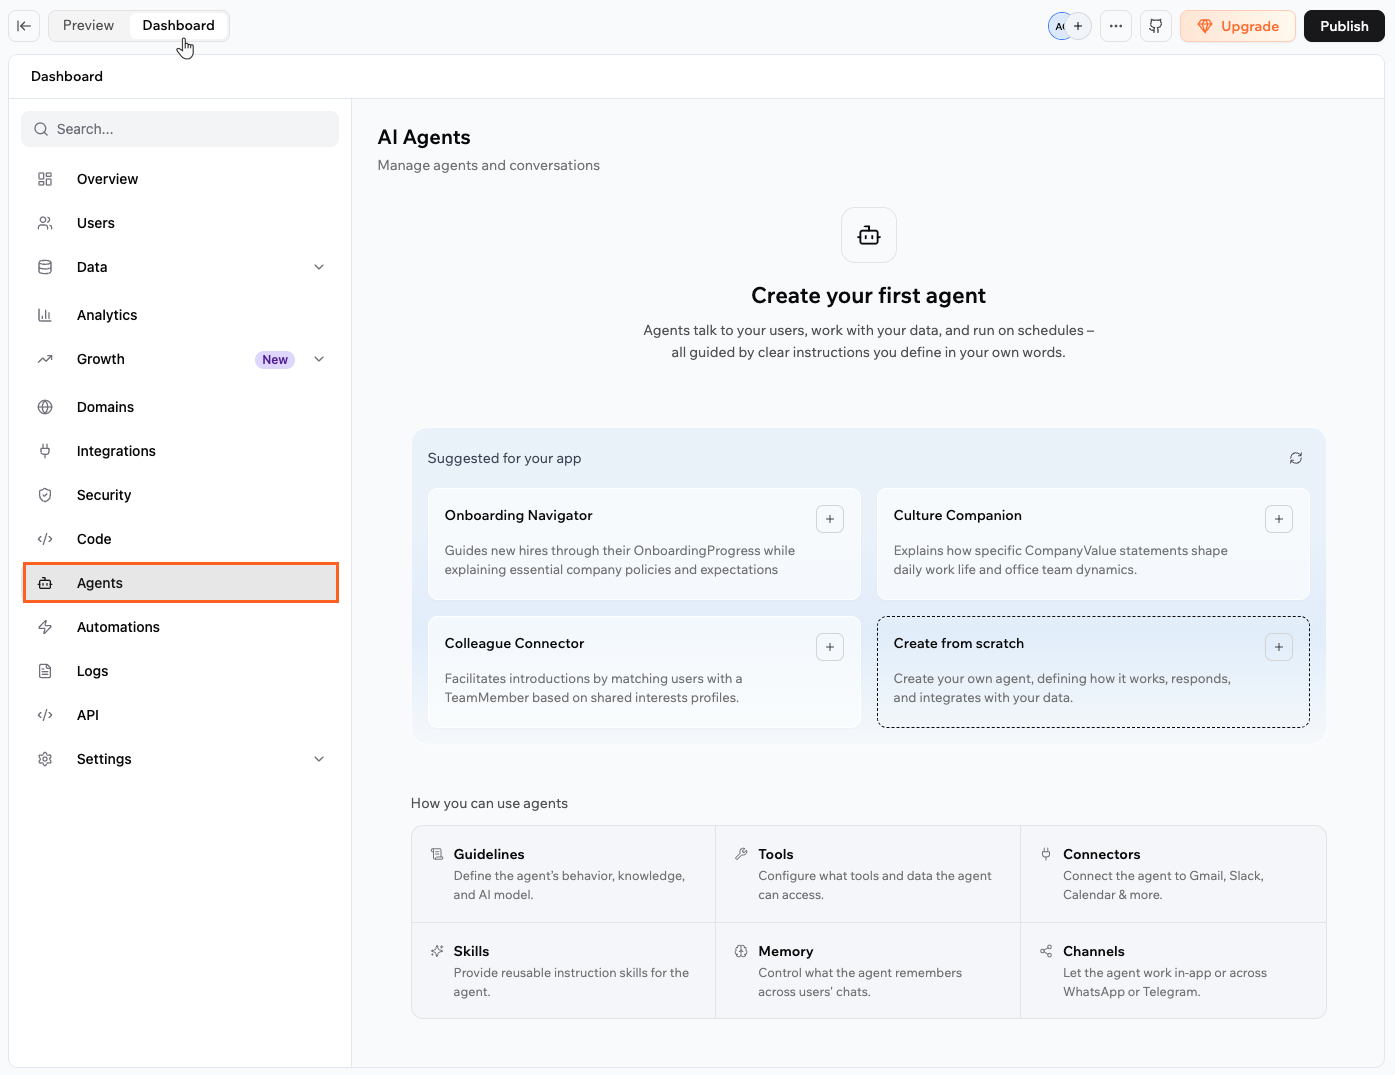Click the Analytics bar chart icon
This screenshot has width=1395, height=1075.
click(x=45, y=315)
